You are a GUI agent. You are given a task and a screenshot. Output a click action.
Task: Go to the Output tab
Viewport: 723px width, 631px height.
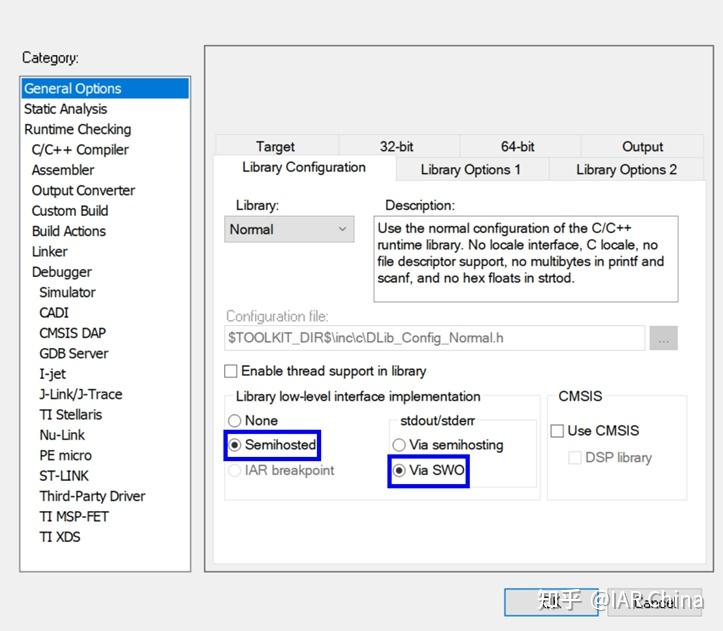click(642, 146)
